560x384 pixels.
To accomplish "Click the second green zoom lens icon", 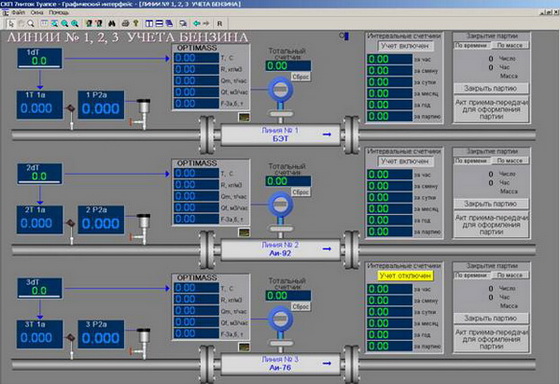I will pyautogui.click(x=75, y=24).
